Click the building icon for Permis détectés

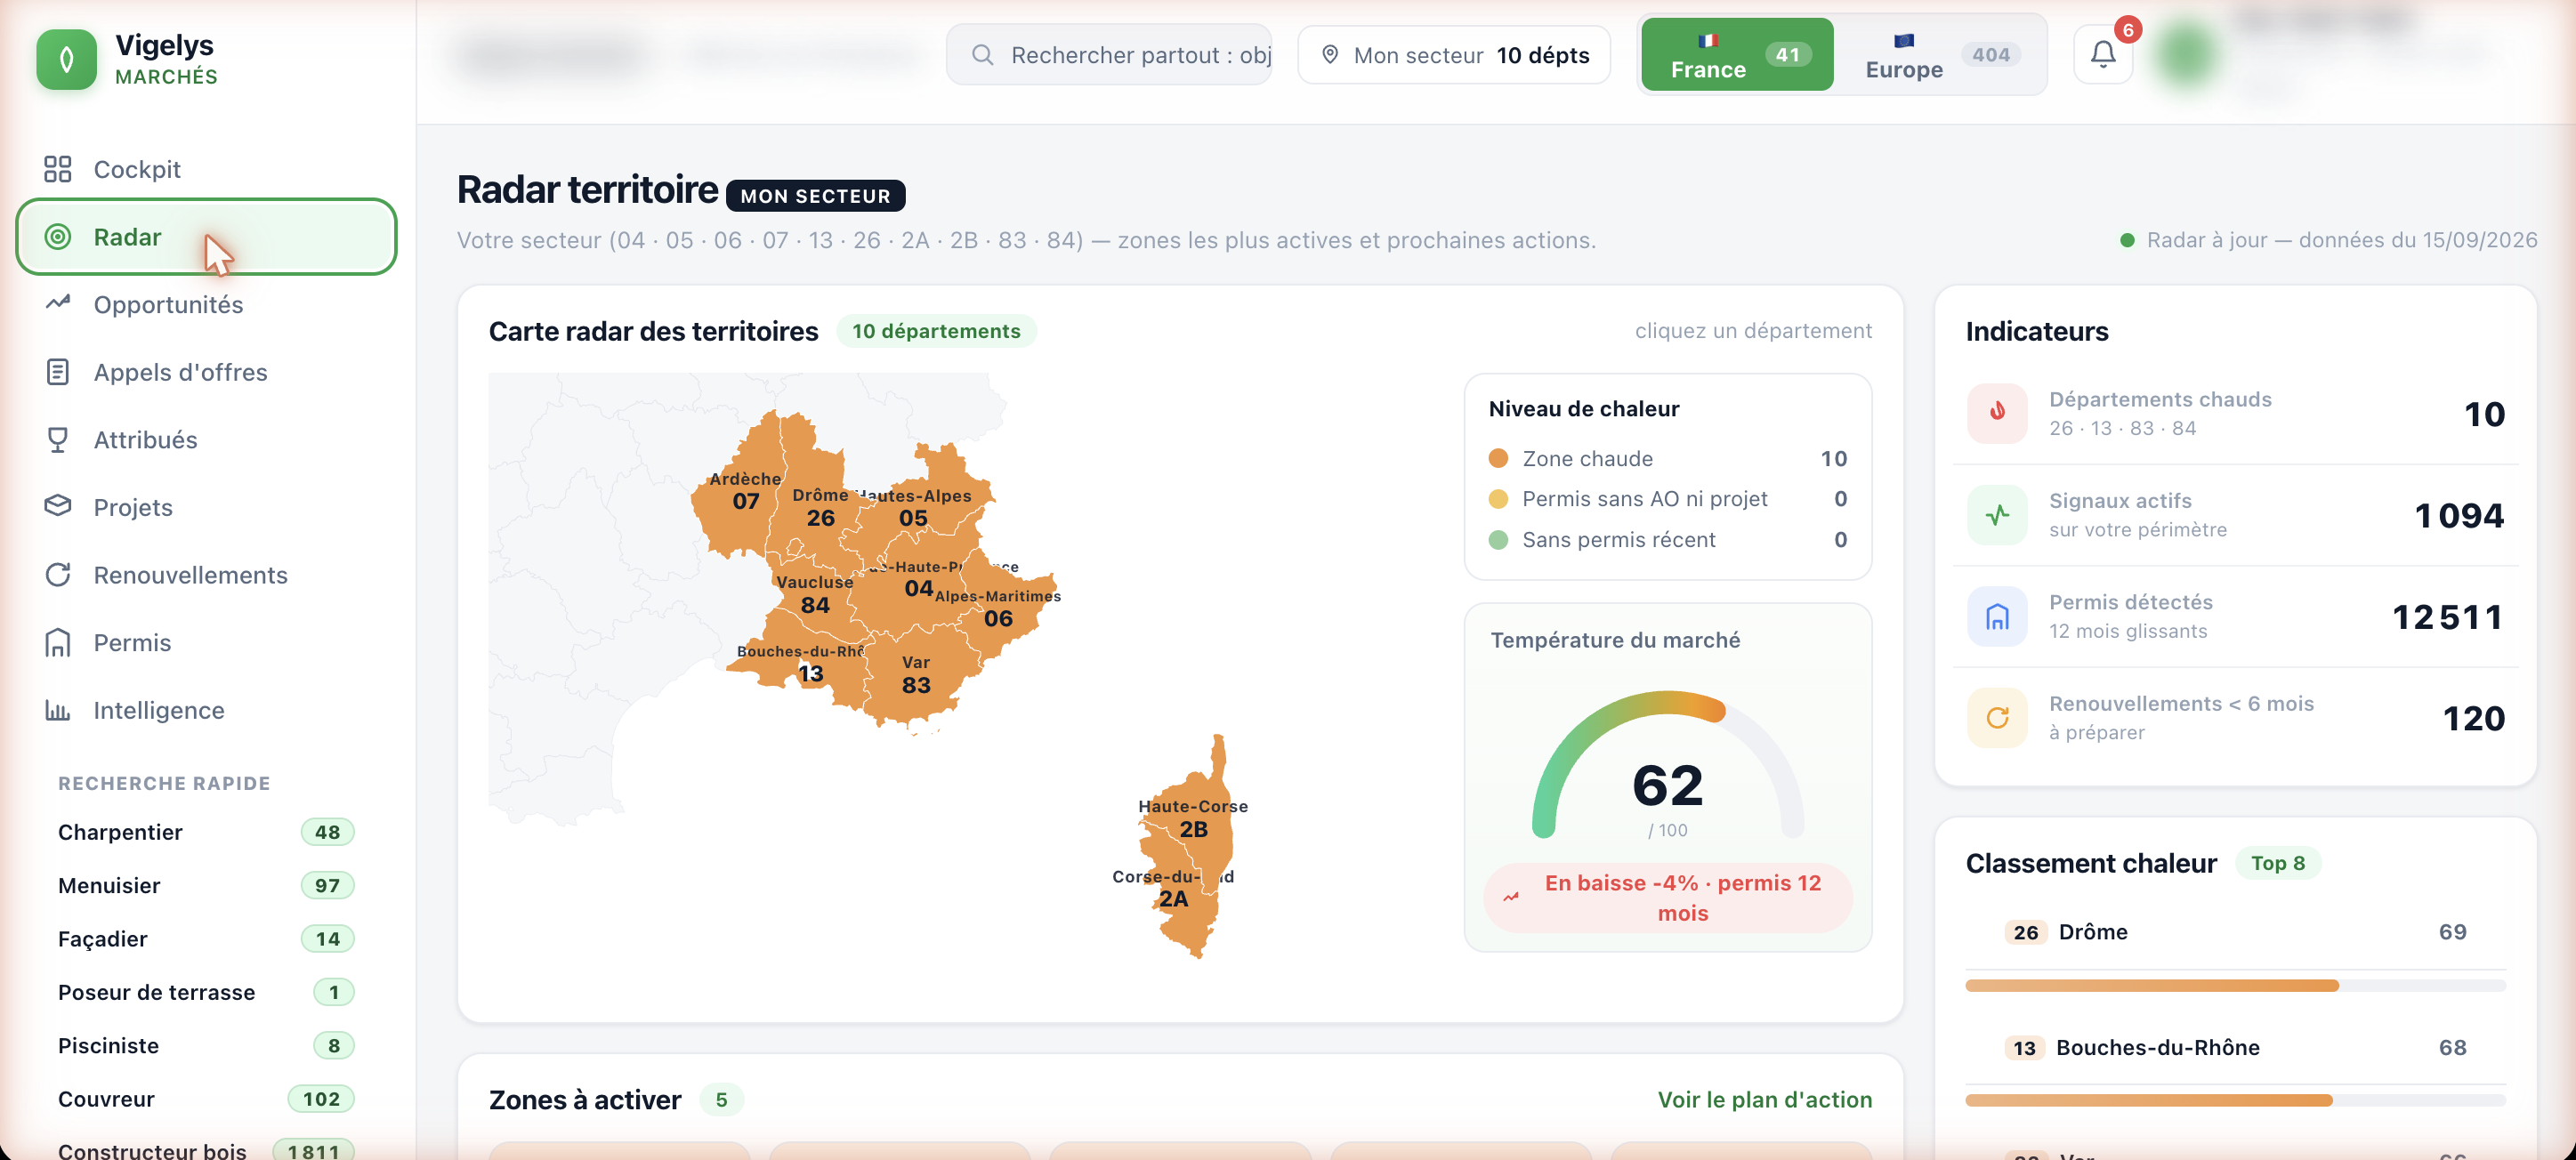pos(1997,617)
